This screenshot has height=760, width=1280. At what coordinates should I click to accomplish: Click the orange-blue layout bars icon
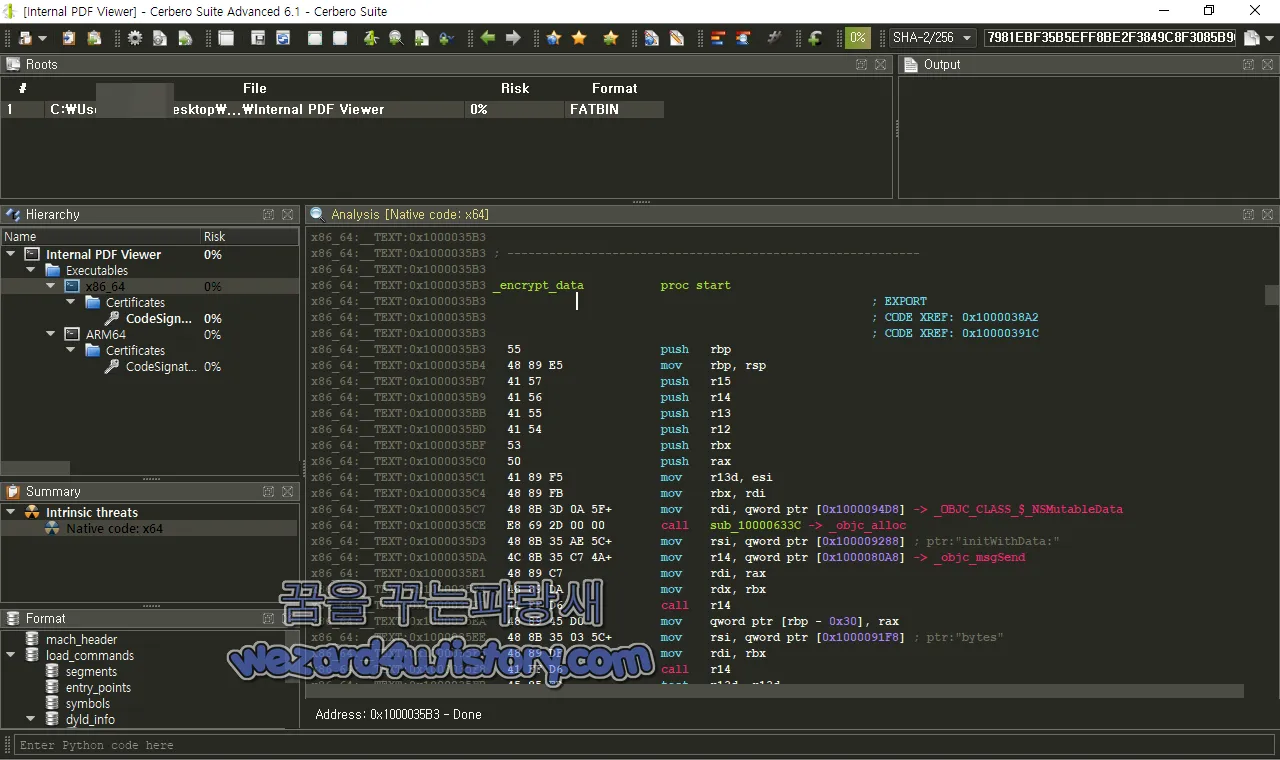pos(718,38)
